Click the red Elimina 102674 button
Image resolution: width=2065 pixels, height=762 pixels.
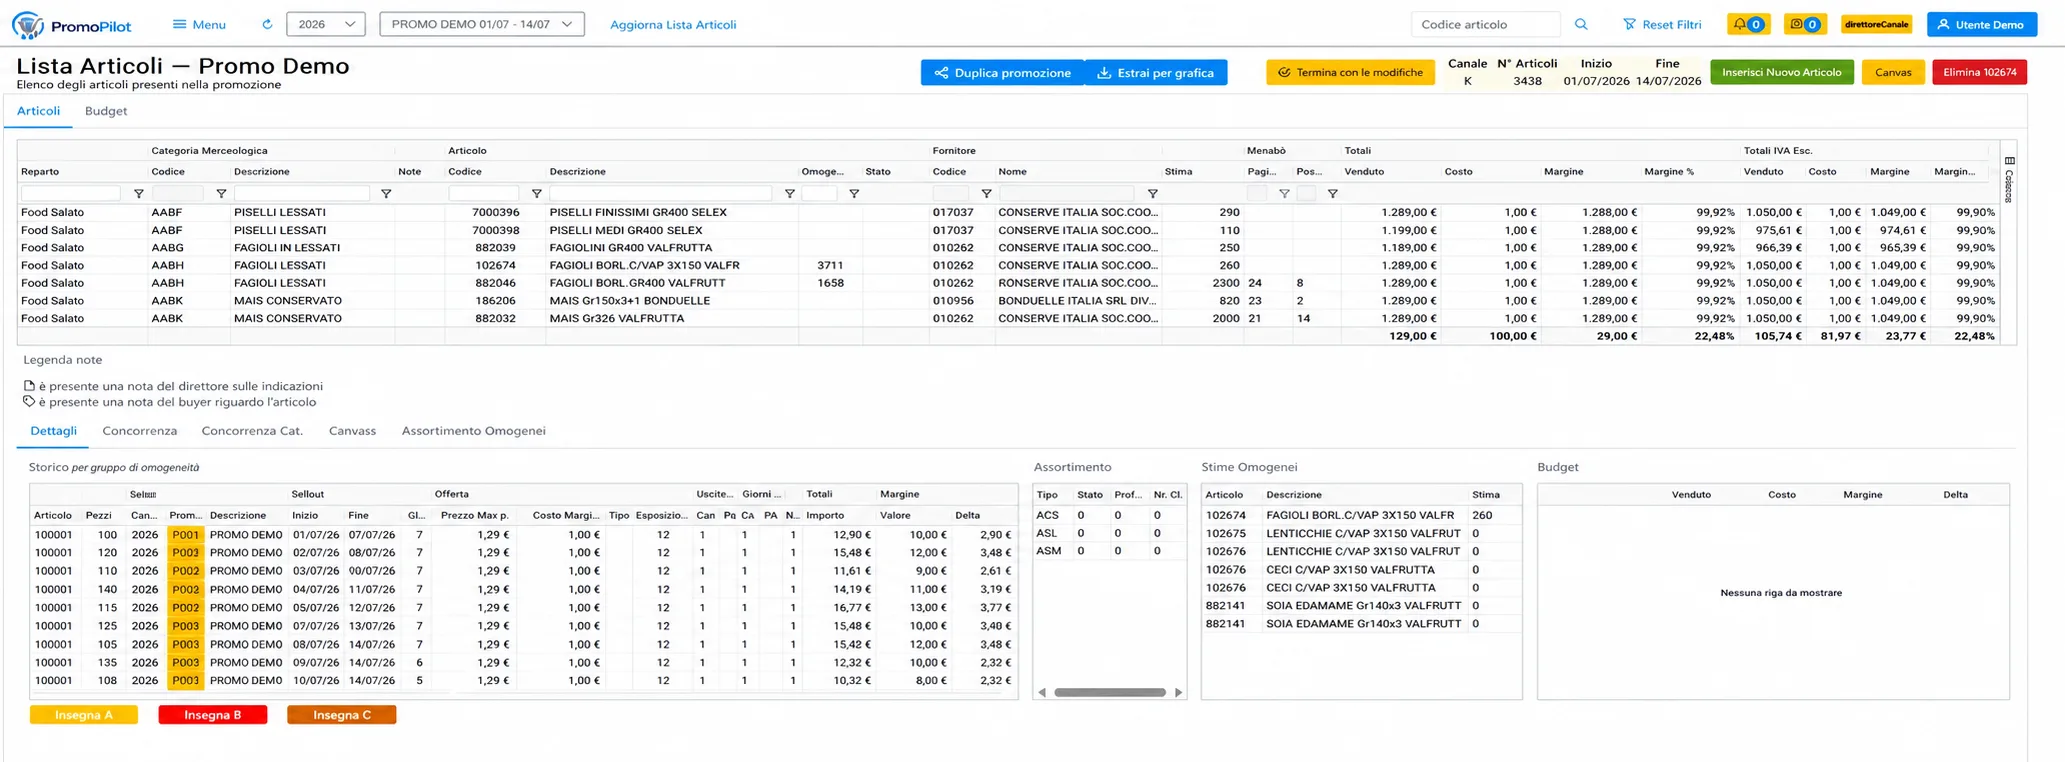point(1979,72)
